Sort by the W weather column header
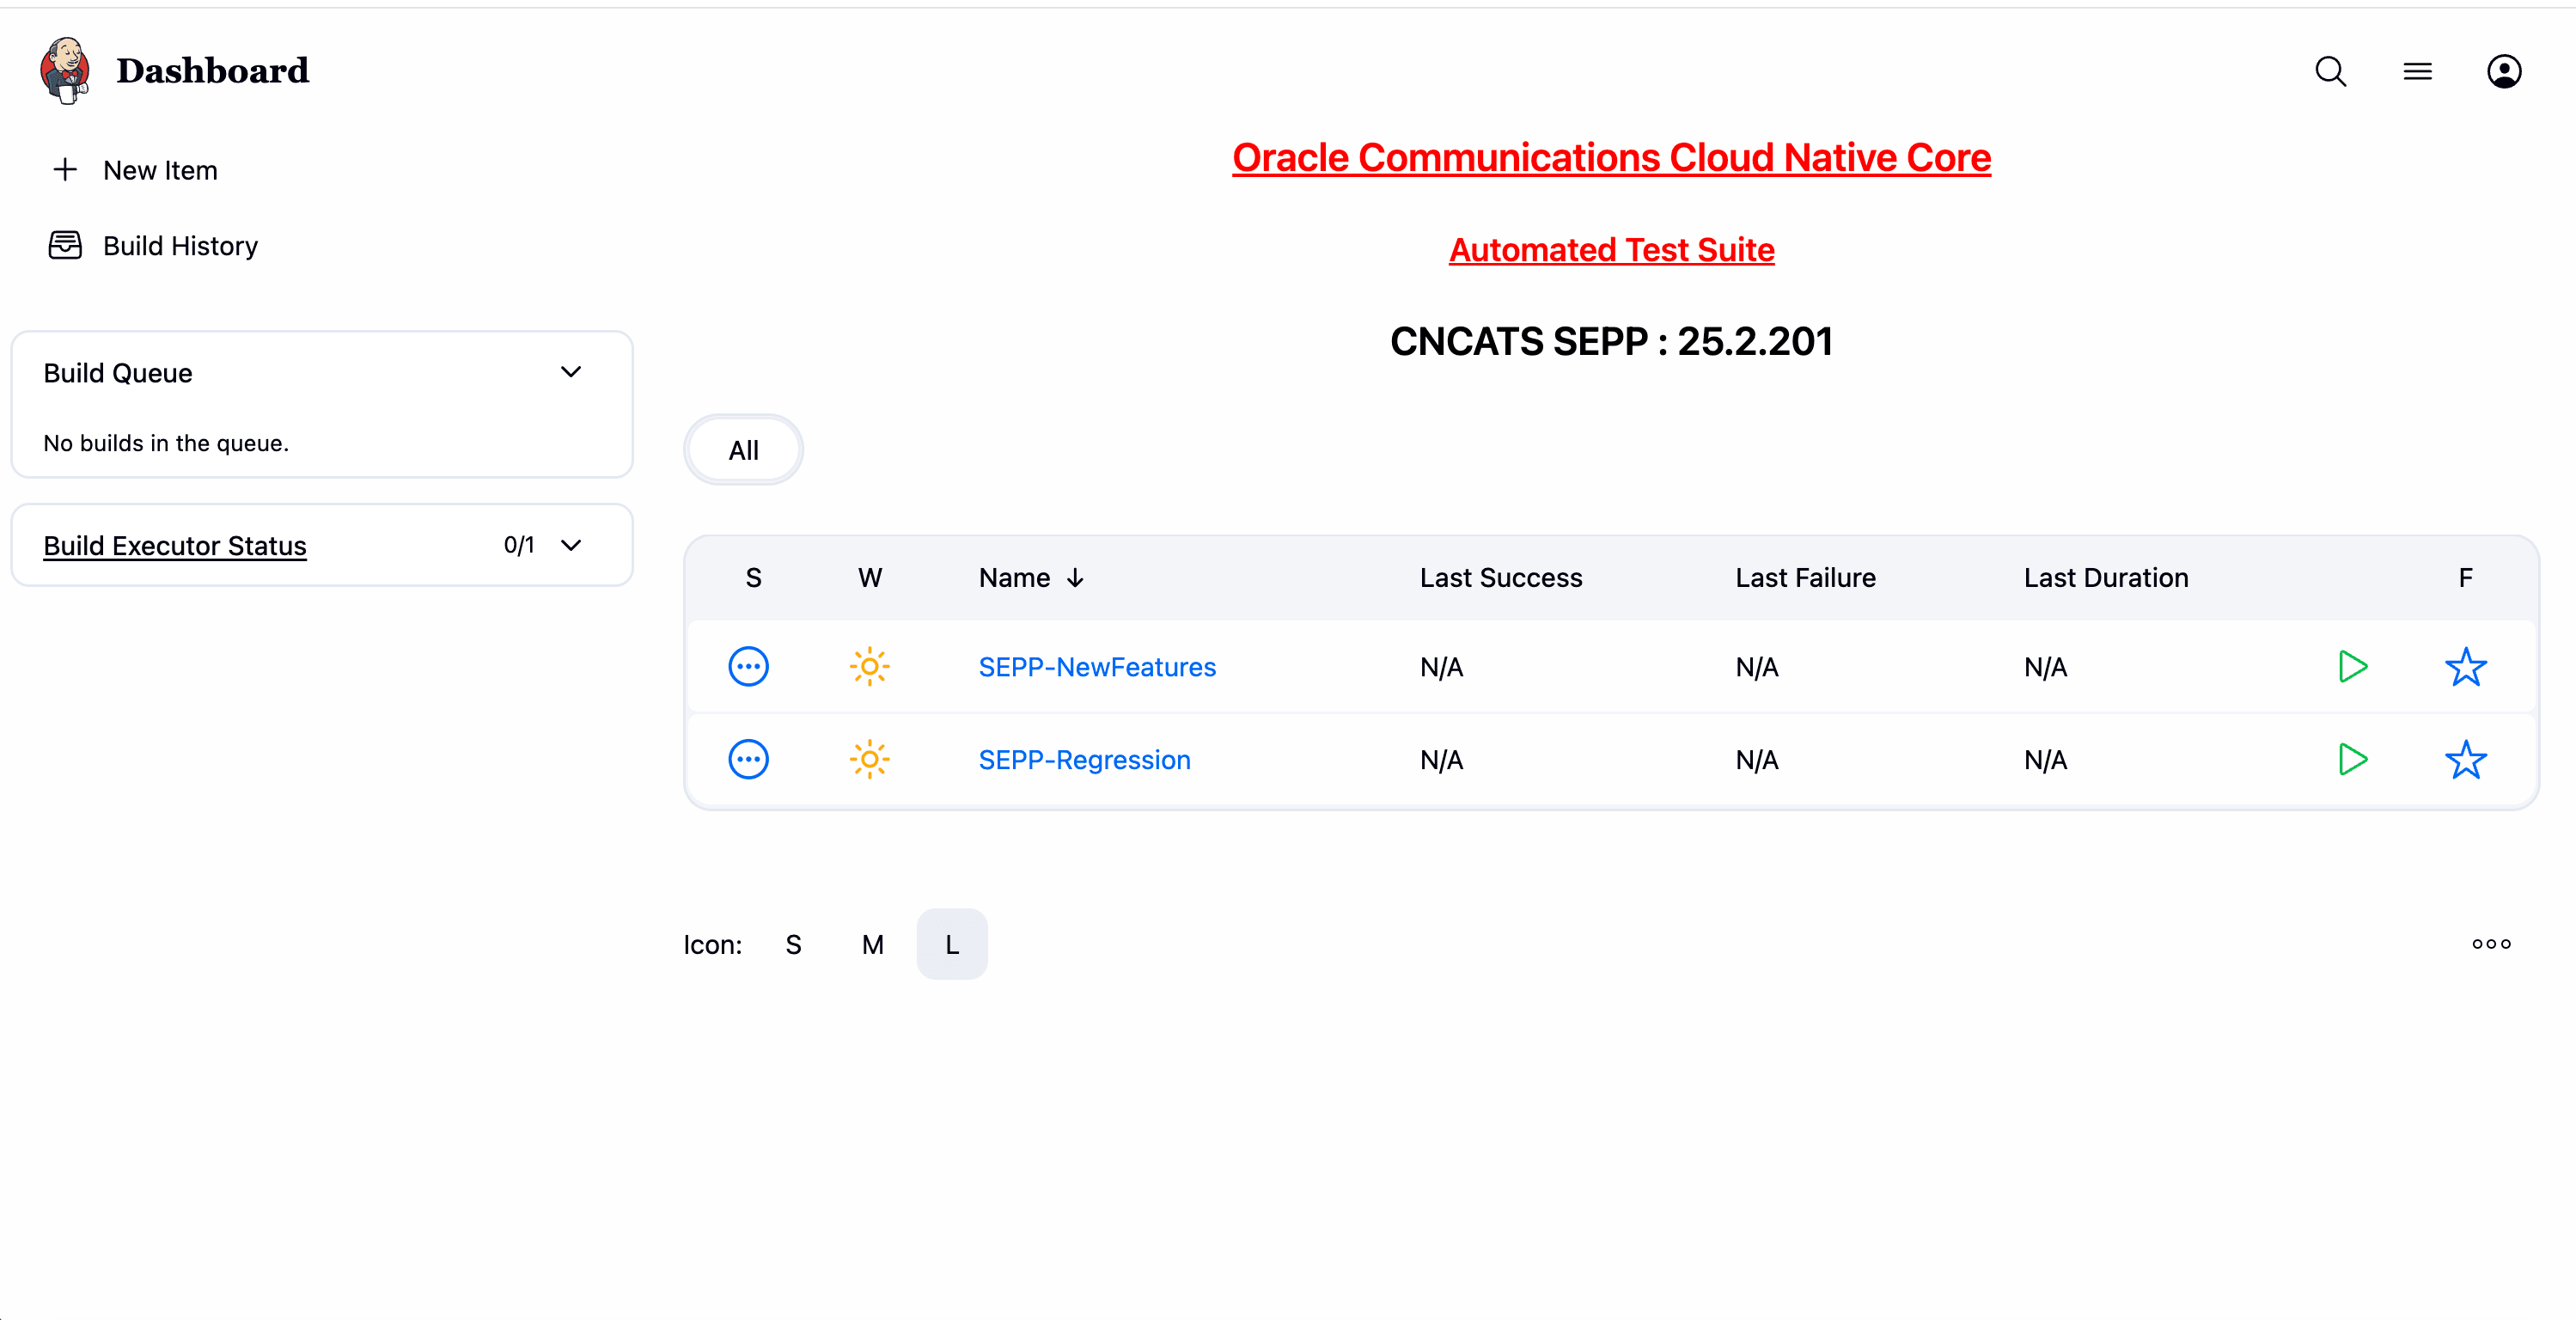This screenshot has width=2576, height=1320. coord(869,578)
